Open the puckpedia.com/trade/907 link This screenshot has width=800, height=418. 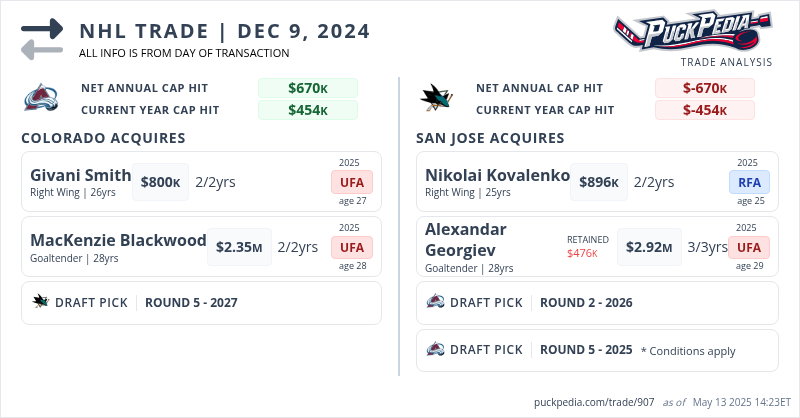point(594,402)
